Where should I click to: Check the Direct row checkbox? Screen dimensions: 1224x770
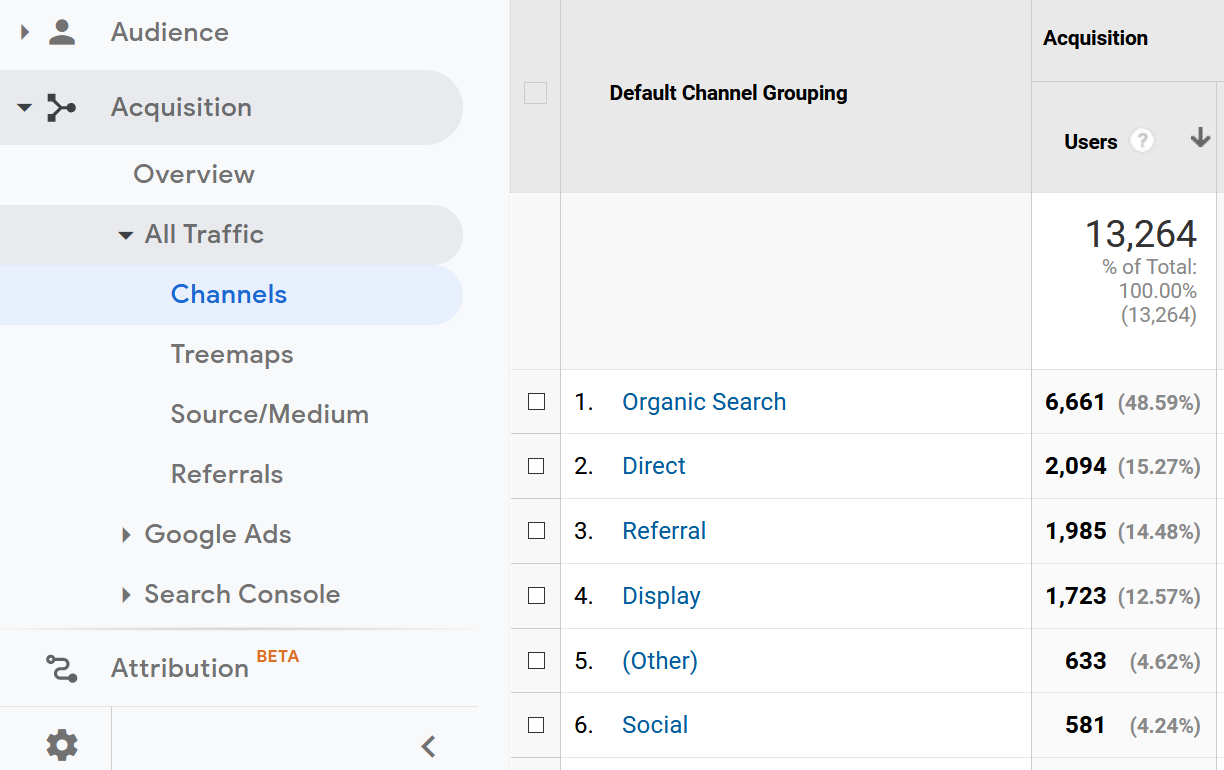[536, 466]
